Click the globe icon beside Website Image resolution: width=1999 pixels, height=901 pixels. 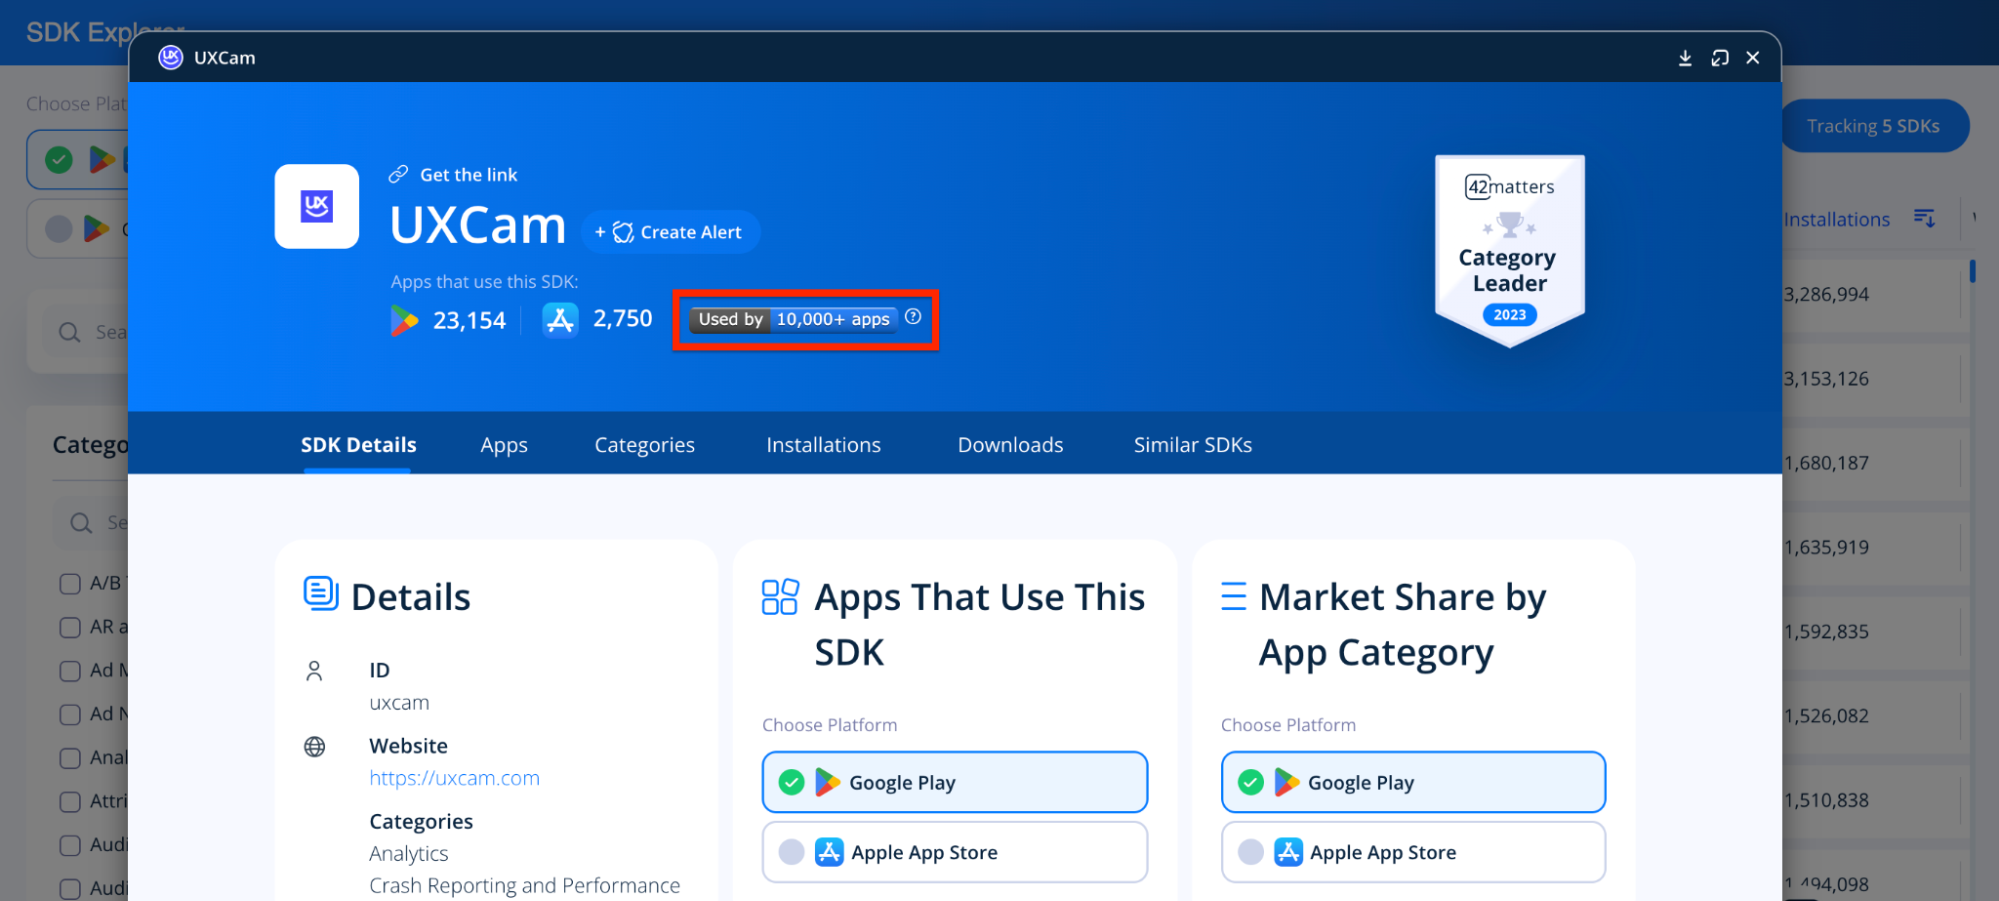click(314, 747)
